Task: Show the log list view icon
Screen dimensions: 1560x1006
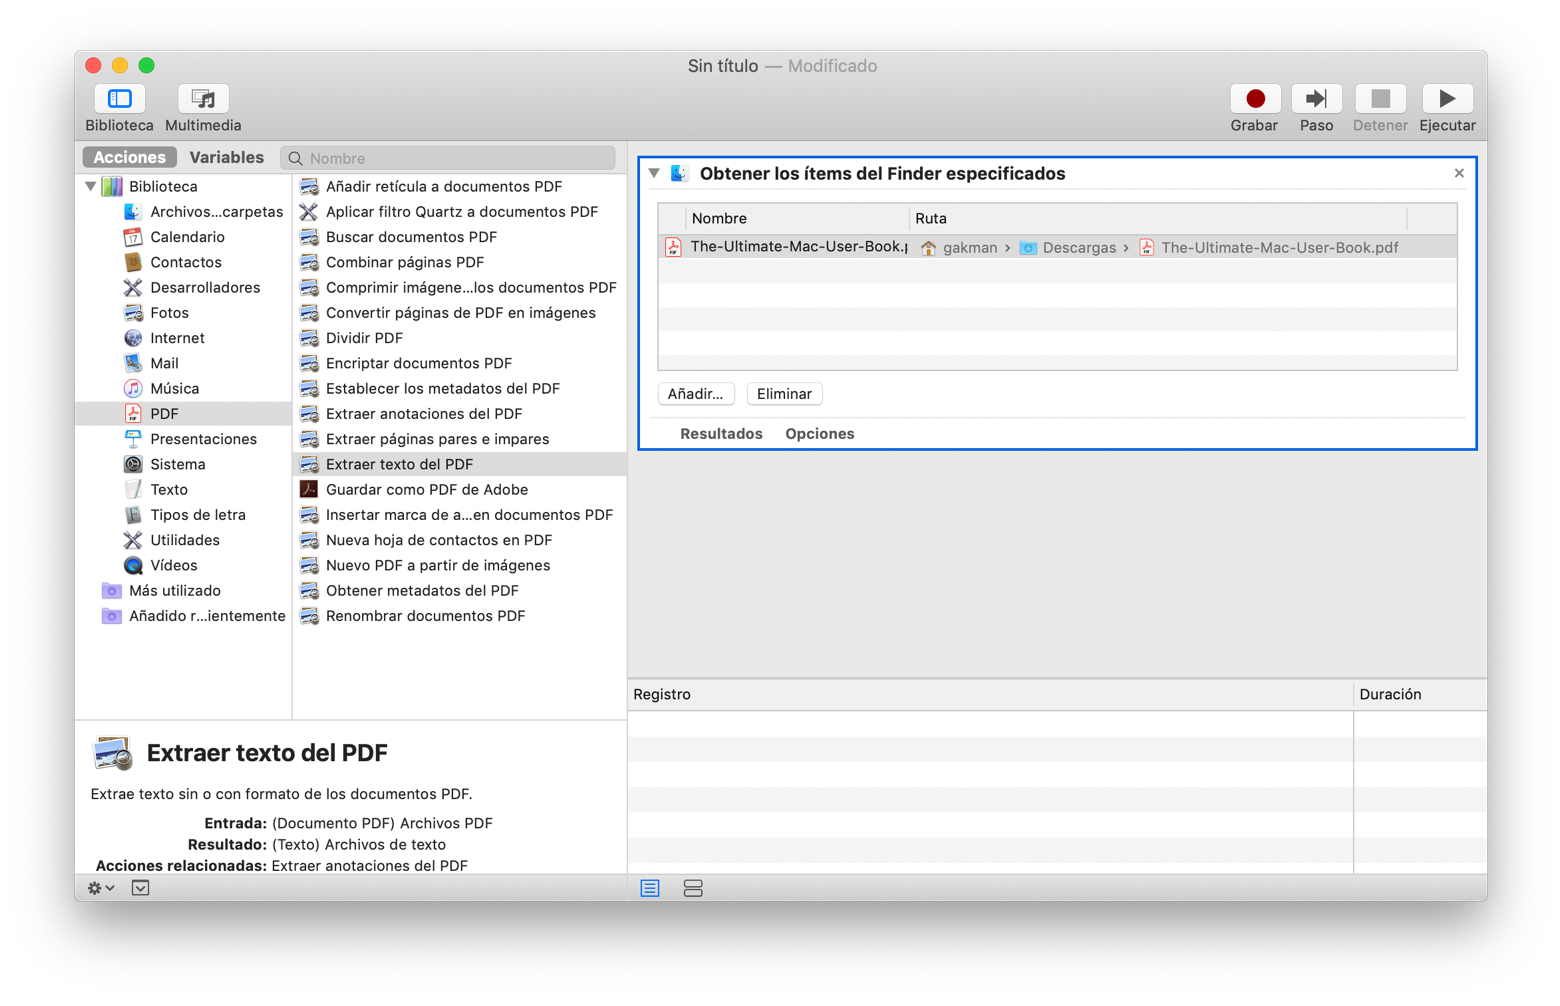Action: pos(650,888)
